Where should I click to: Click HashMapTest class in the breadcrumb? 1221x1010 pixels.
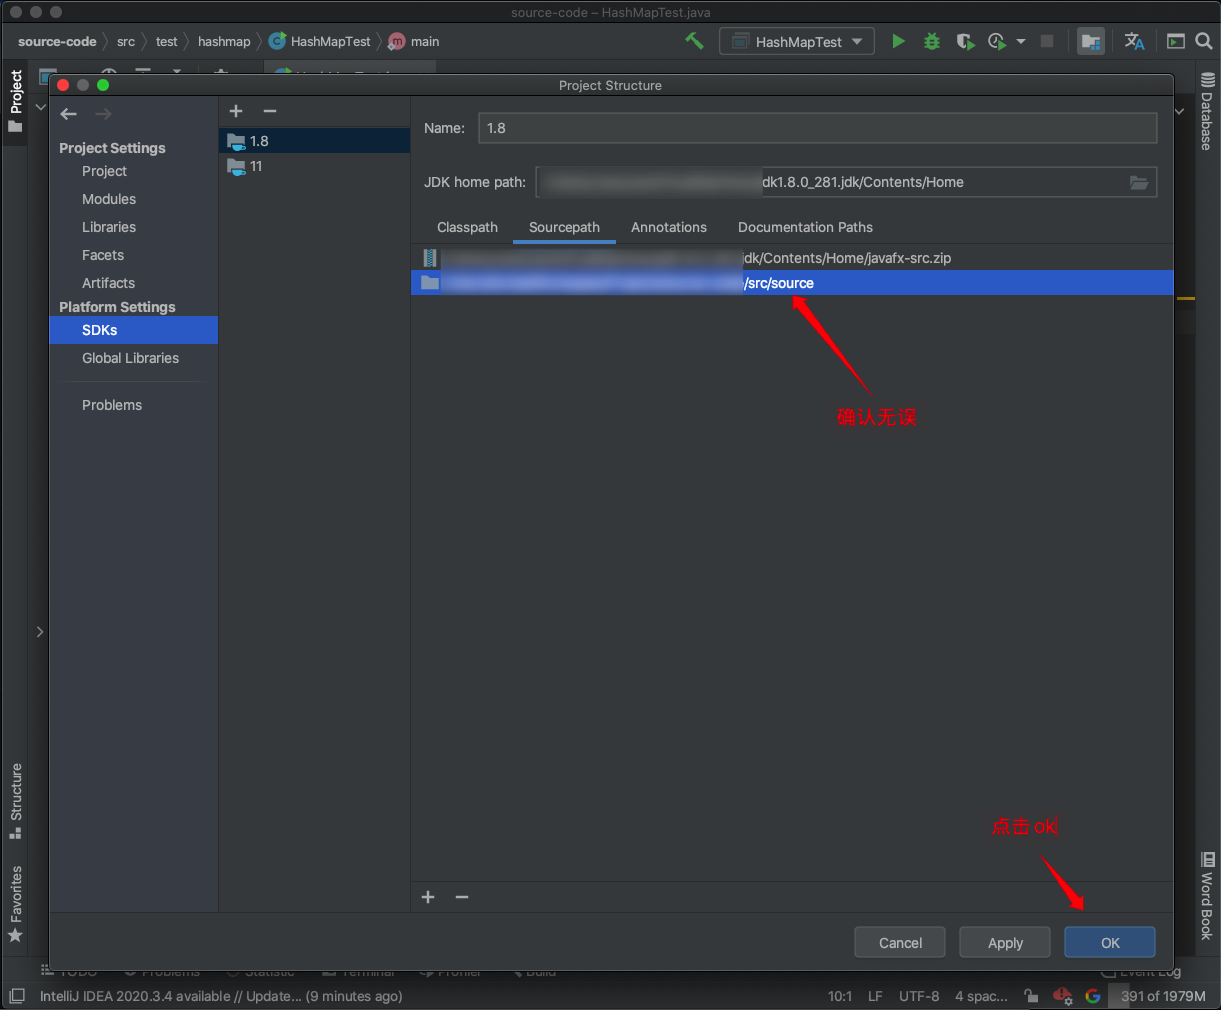[320, 41]
